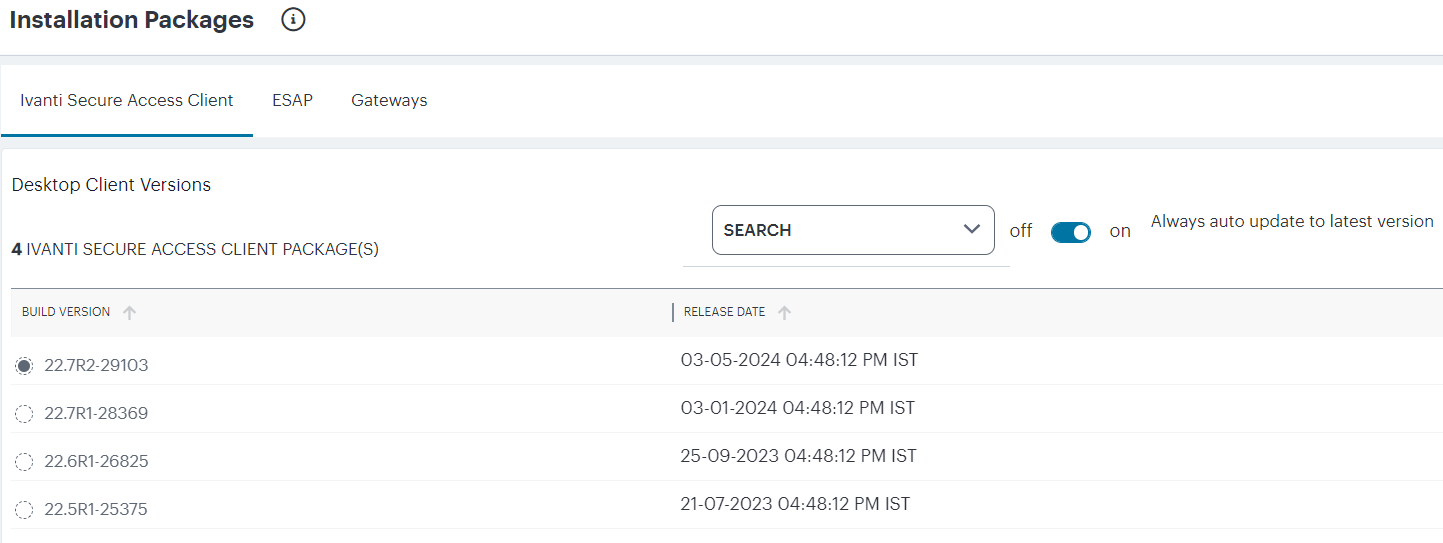Select the 22.5R1-25375 radio button

point(24,510)
